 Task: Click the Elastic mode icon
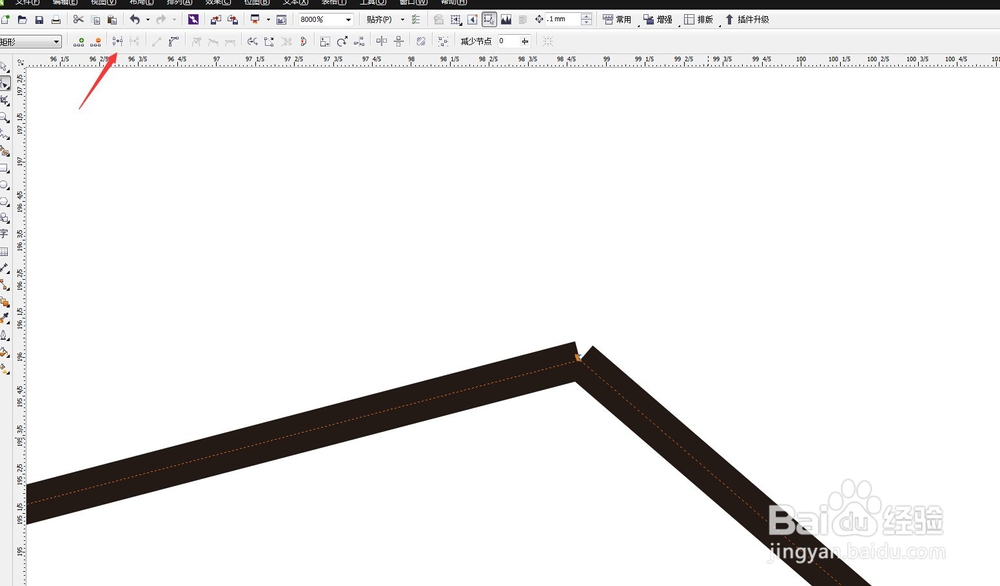click(x=421, y=41)
